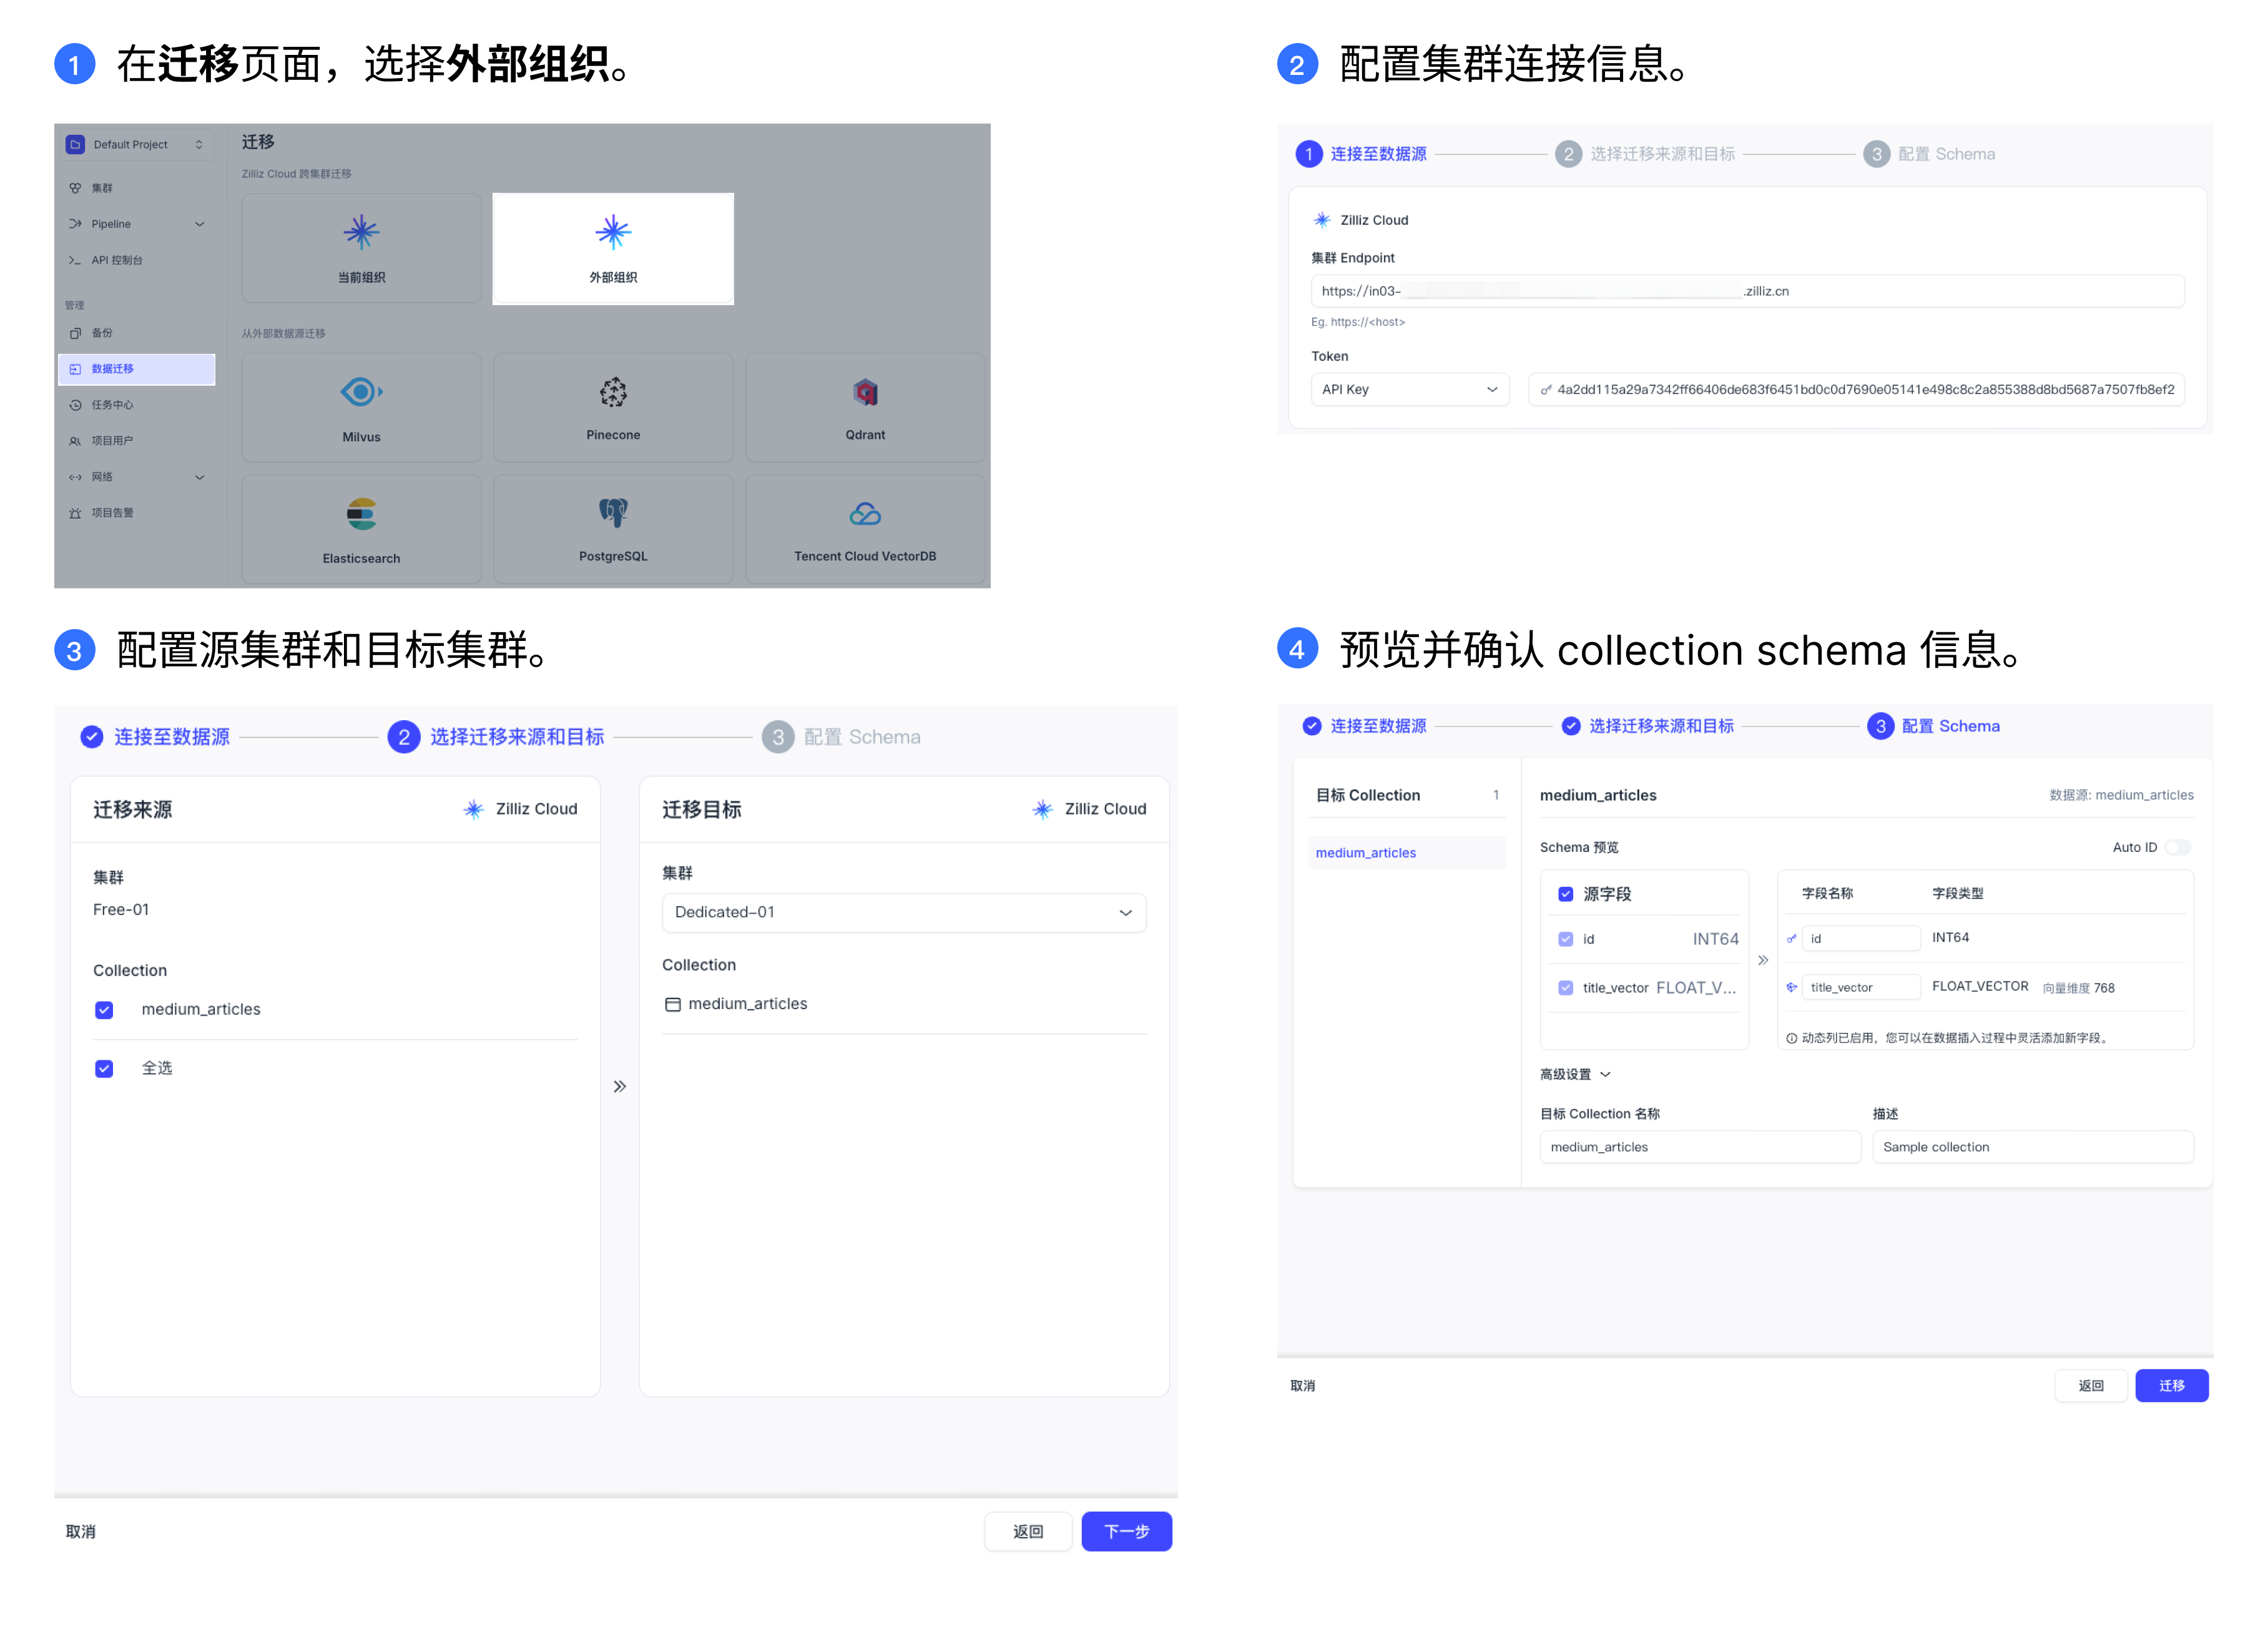Click 取消 in source/target step
This screenshot has width=2268, height=1642.
tap(81, 1532)
